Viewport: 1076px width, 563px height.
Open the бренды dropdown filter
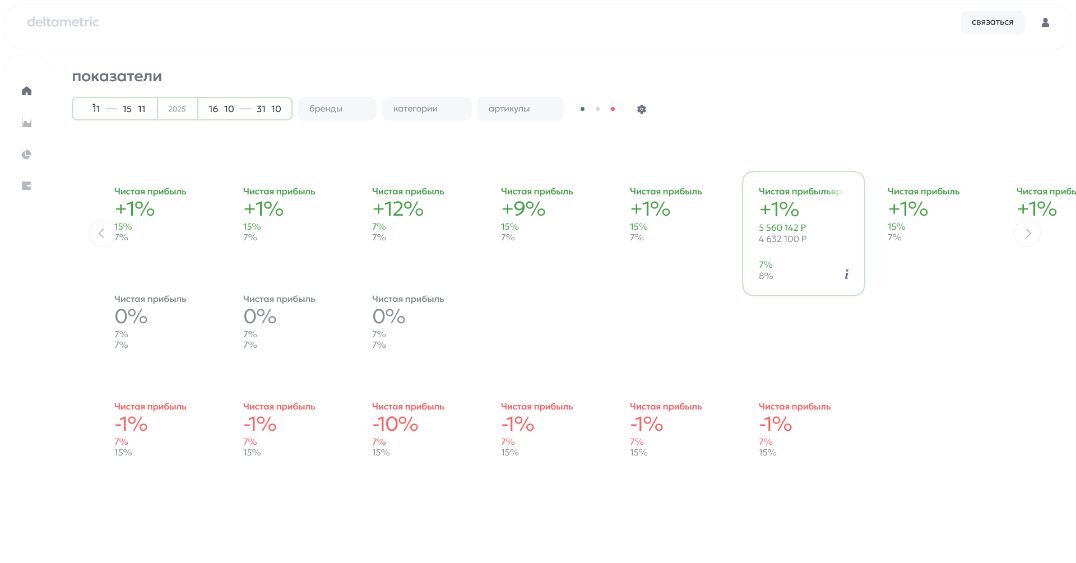click(337, 108)
